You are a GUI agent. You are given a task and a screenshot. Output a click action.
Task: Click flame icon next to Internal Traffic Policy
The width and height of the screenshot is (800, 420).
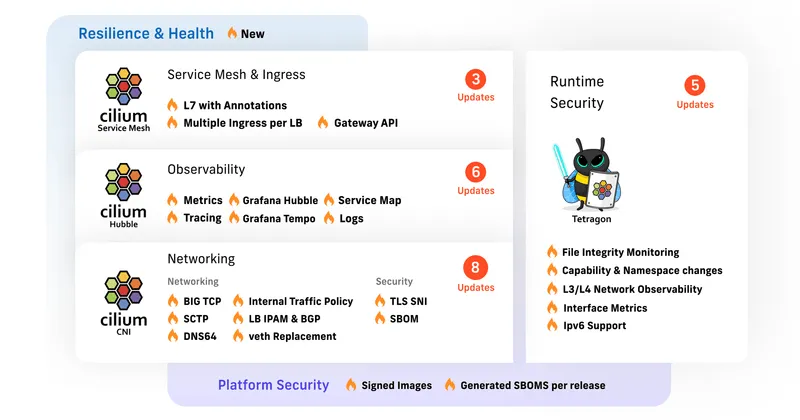(238, 301)
